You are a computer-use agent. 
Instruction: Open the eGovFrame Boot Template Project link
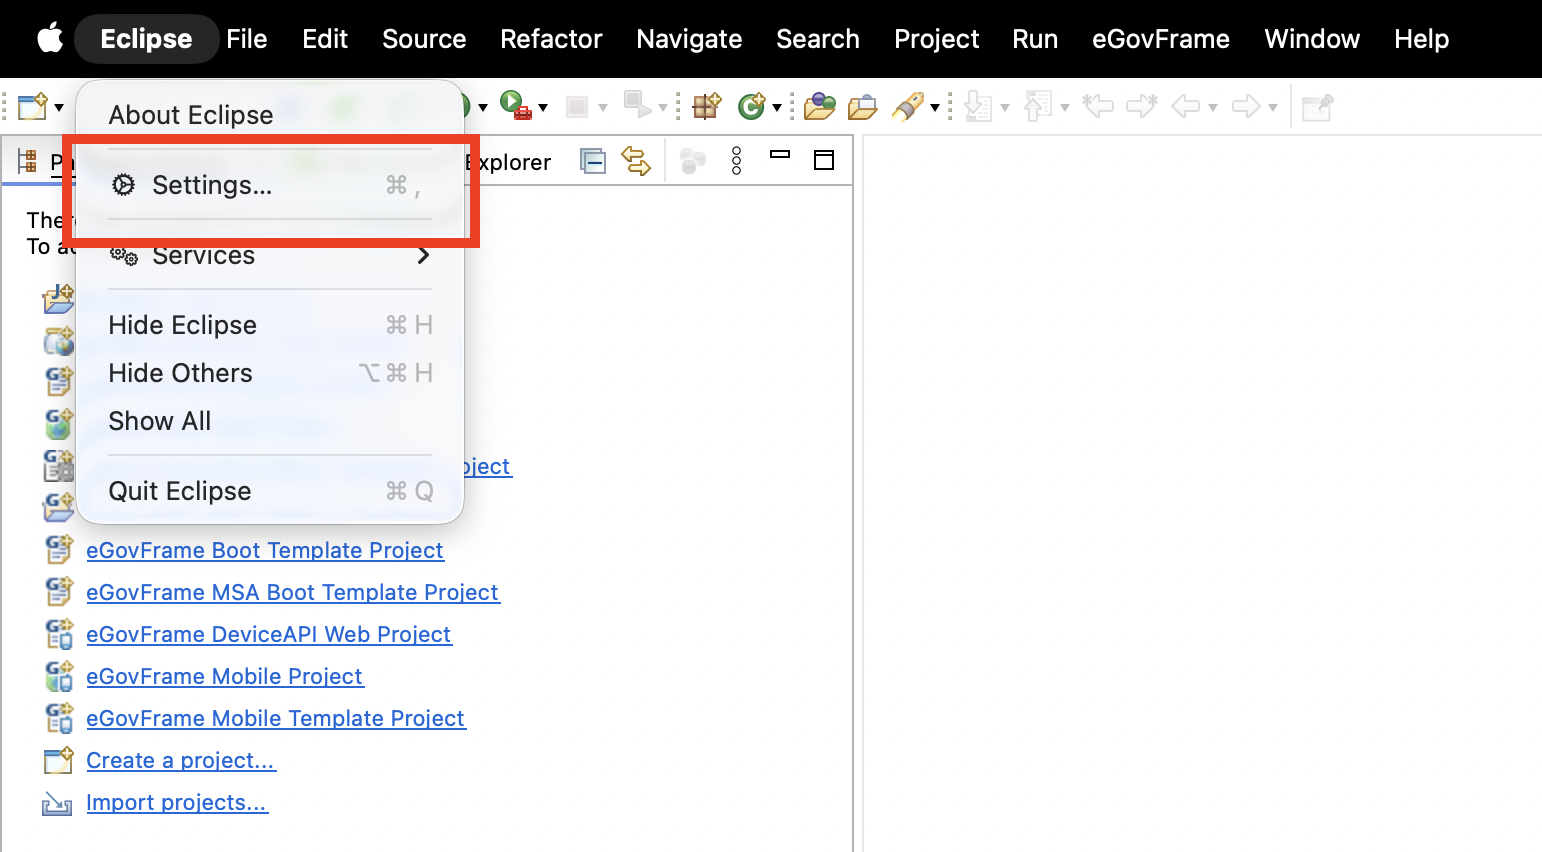pos(265,550)
